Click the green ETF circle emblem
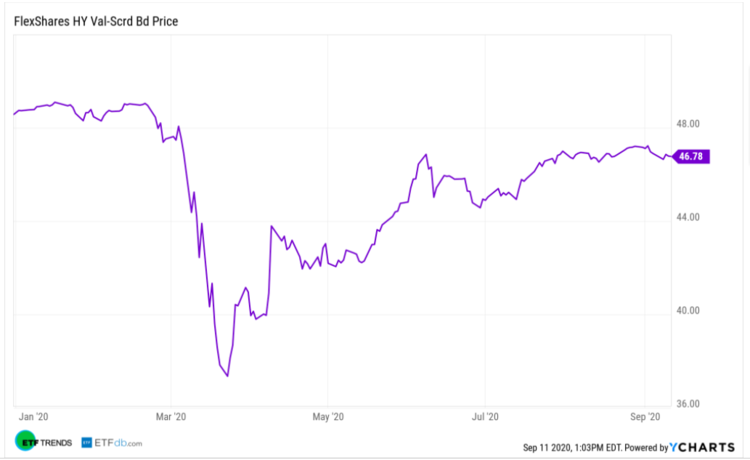Image resolution: width=750 pixels, height=460 pixels. click(24, 441)
